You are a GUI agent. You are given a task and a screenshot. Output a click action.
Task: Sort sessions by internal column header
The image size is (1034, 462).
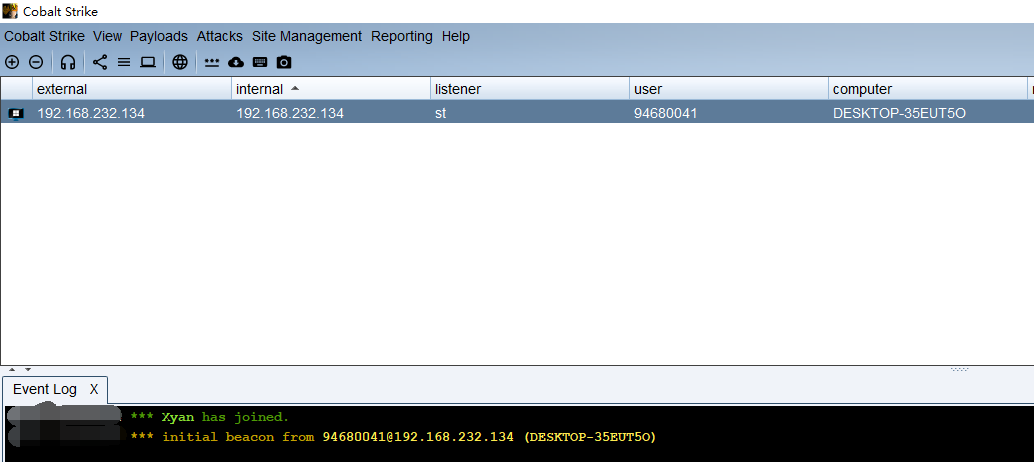[x=331, y=89]
